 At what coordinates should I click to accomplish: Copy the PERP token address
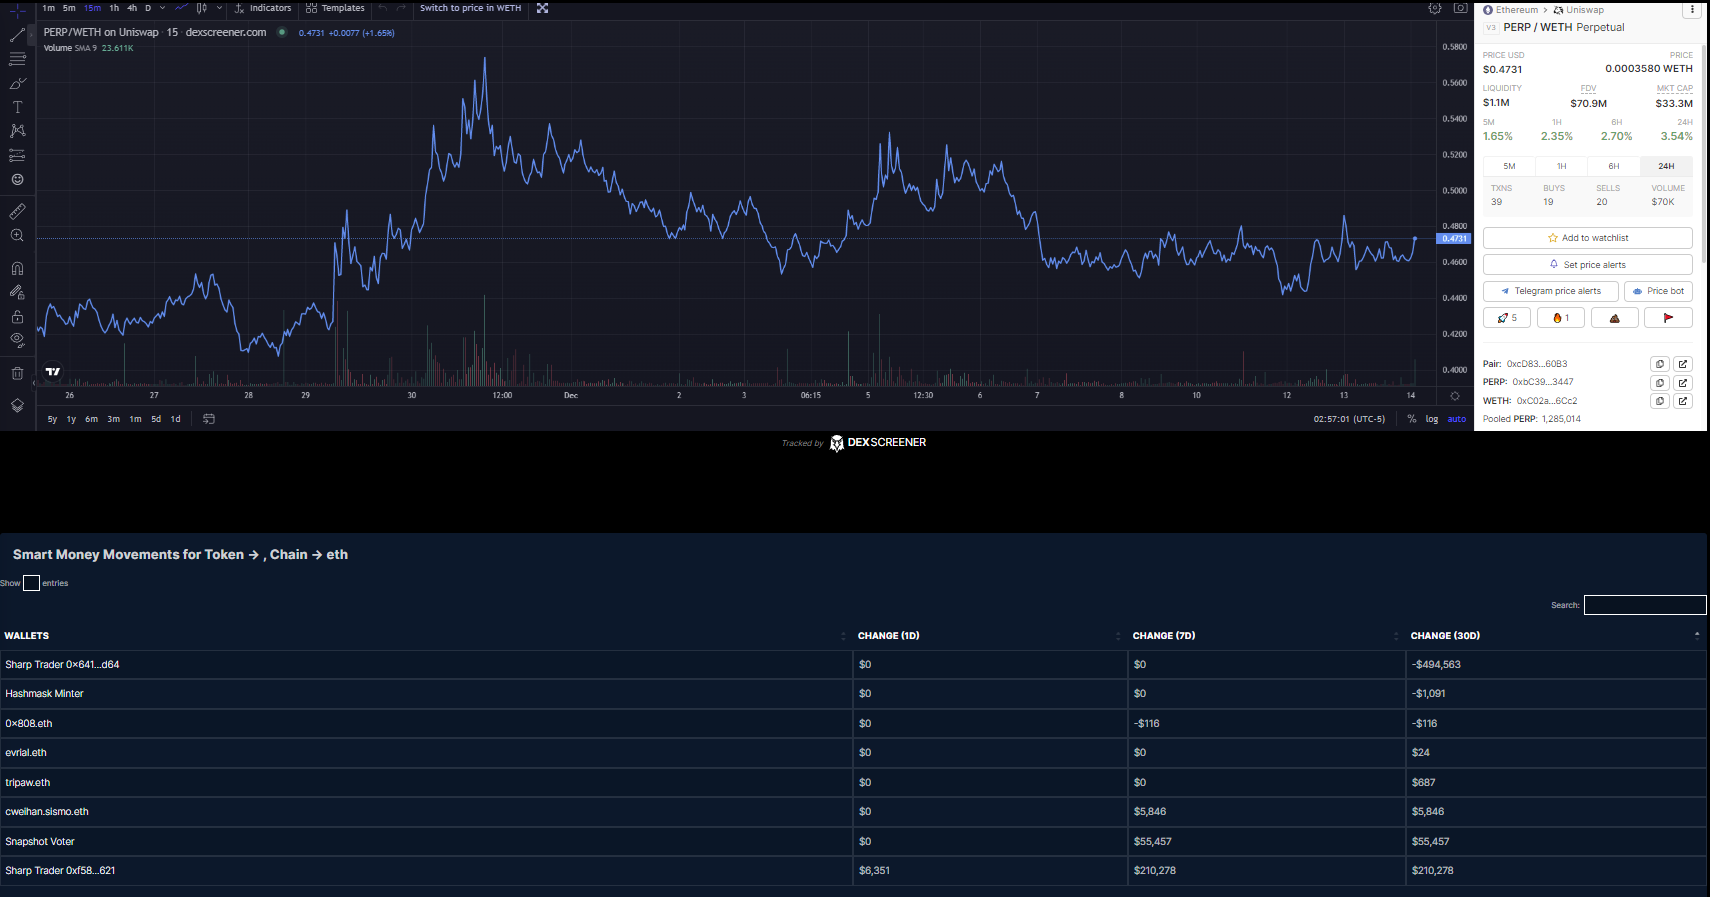pos(1659,382)
